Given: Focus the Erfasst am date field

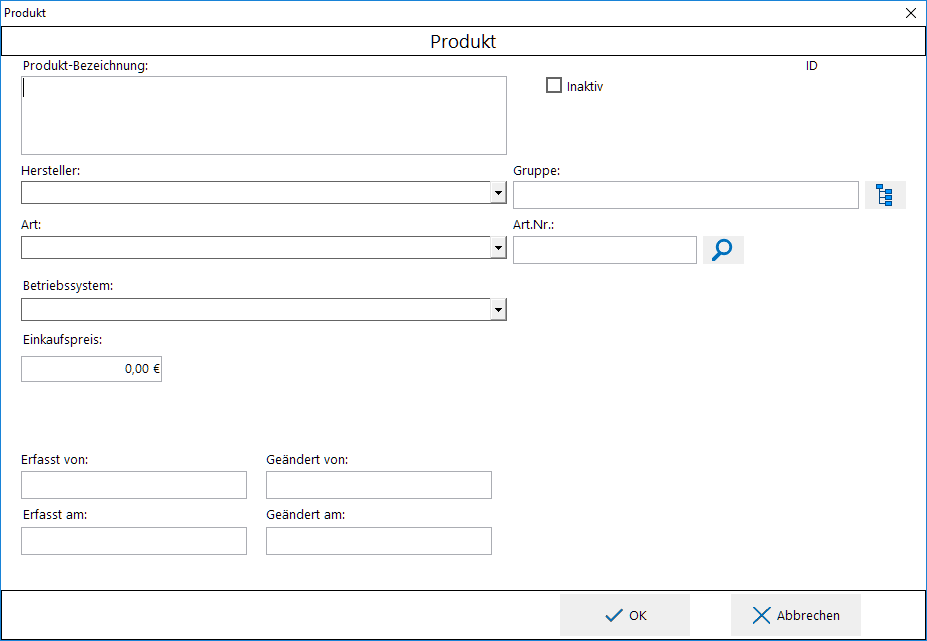Looking at the screenshot, I should (x=133, y=540).
